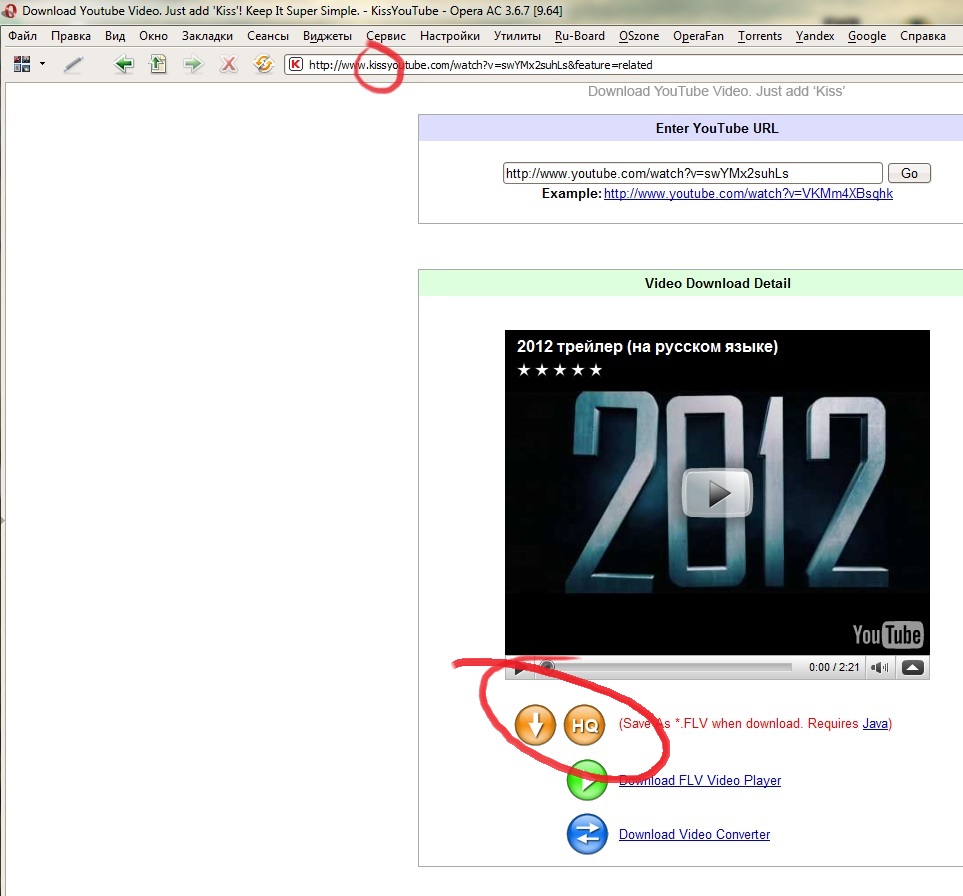The width and height of the screenshot is (963, 896).
Task: Click the orange download arrow icon
Action: pos(535,725)
